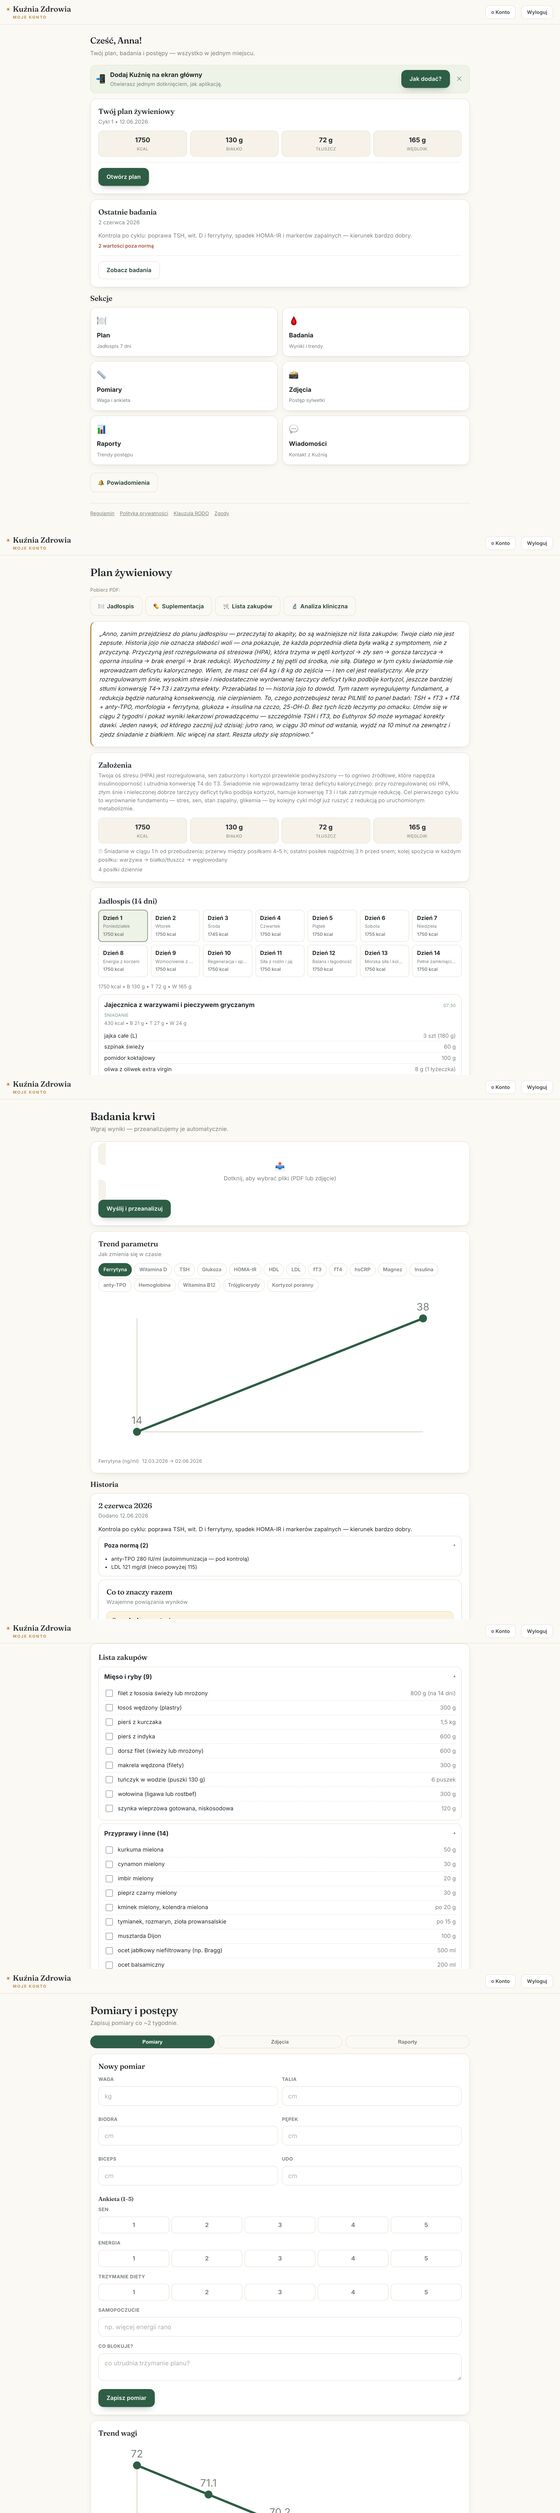560x2513 pixels.
Task: Select sleep rating 3 in Ankieta
Action: tap(280, 2225)
